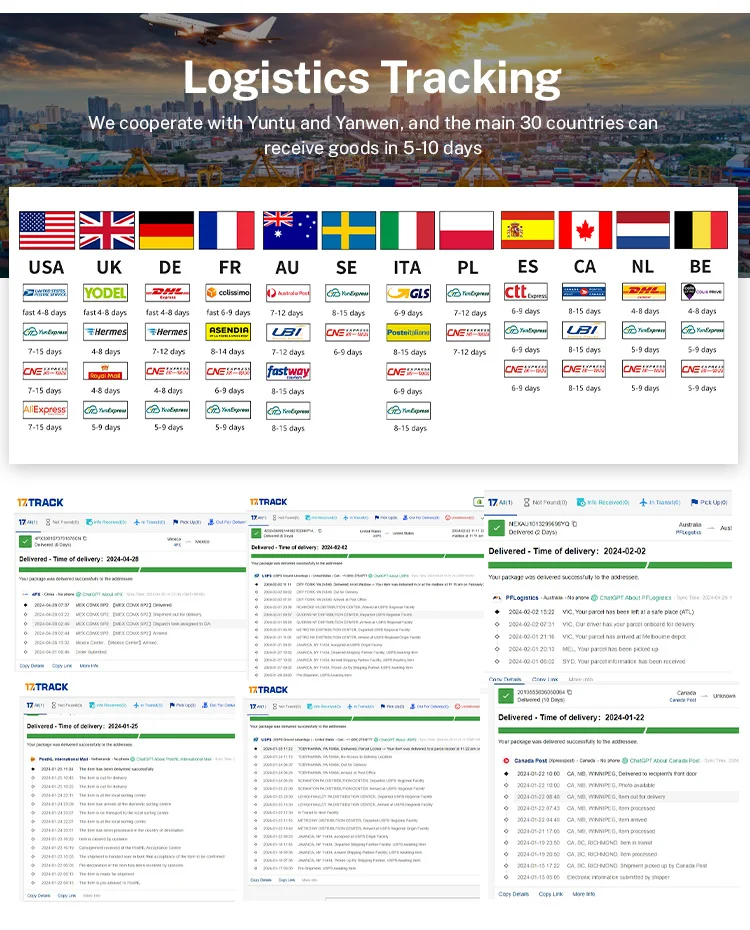Click Copy Link in Canada Post panel
Viewport: 750px width, 930px height.
click(x=551, y=894)
